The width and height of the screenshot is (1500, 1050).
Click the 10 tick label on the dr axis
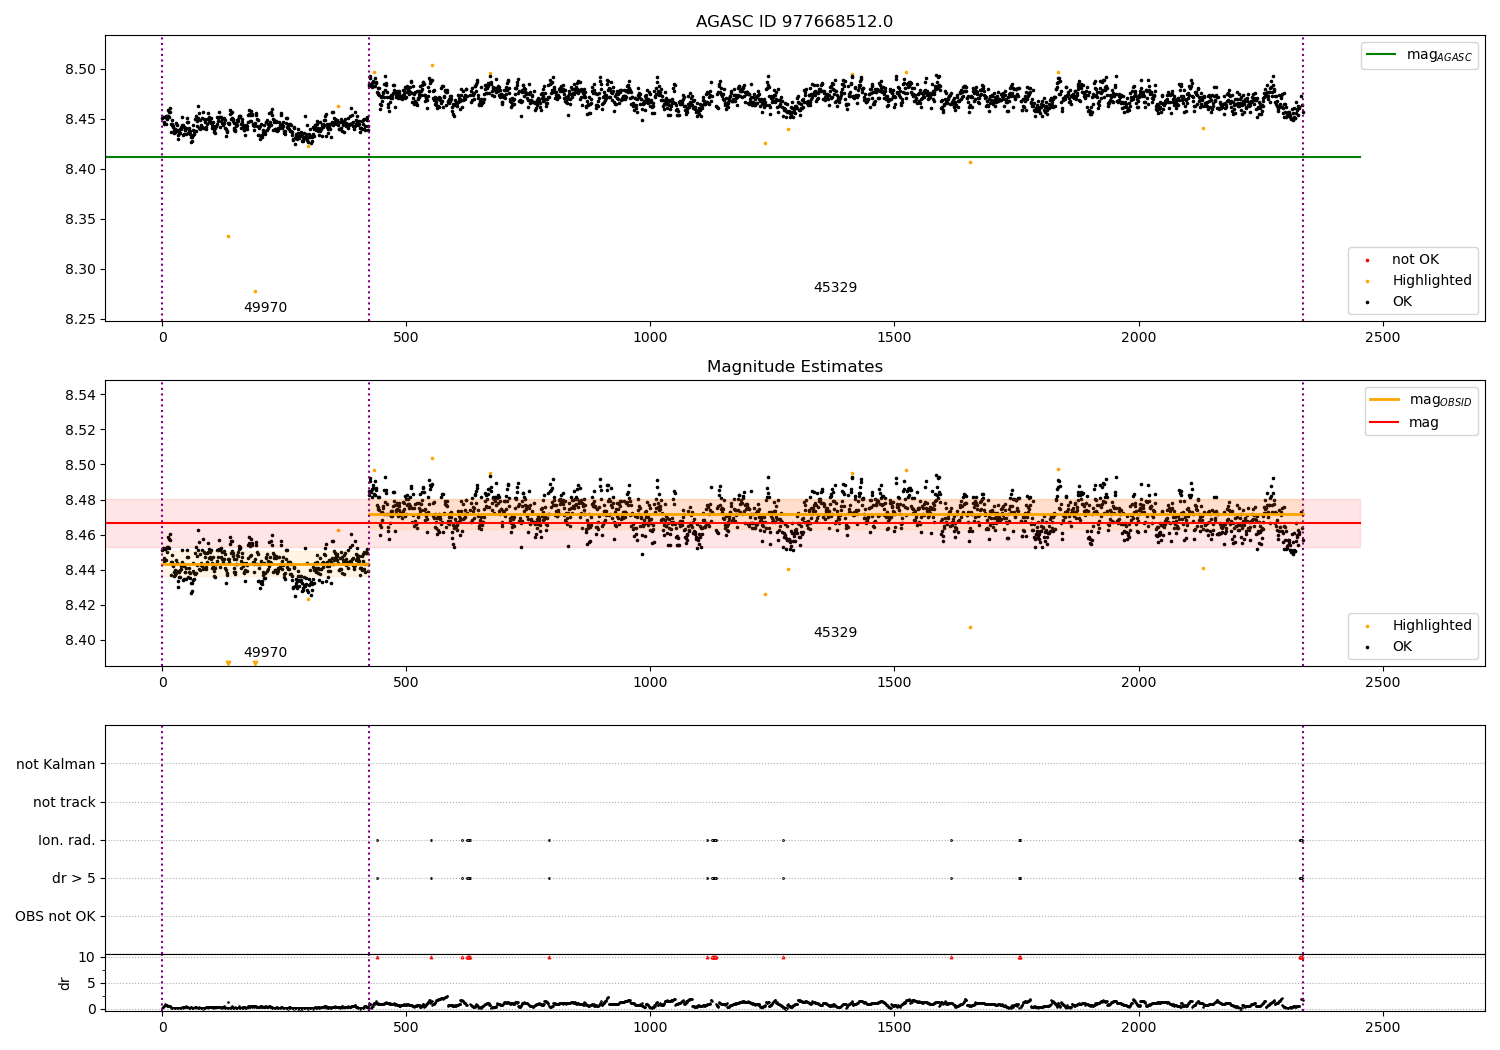point(87,957)
